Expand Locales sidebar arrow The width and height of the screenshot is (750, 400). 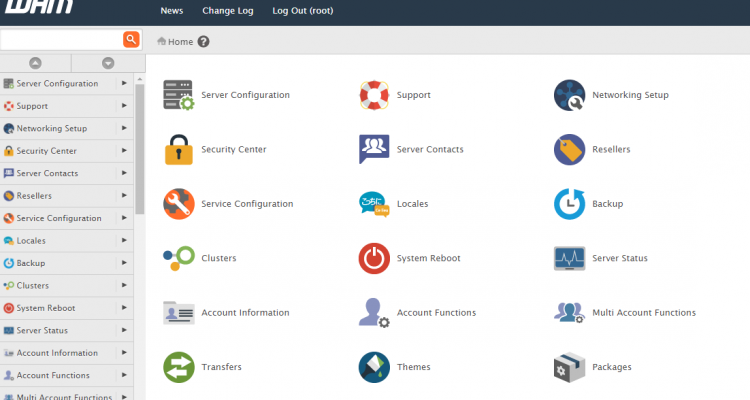tap(124, 241)
